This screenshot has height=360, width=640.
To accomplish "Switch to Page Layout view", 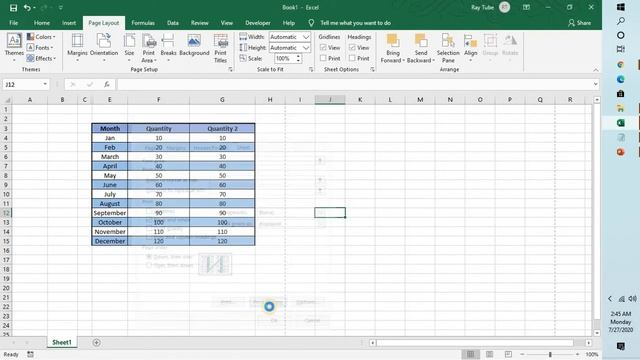I will [x=489, y=354].
